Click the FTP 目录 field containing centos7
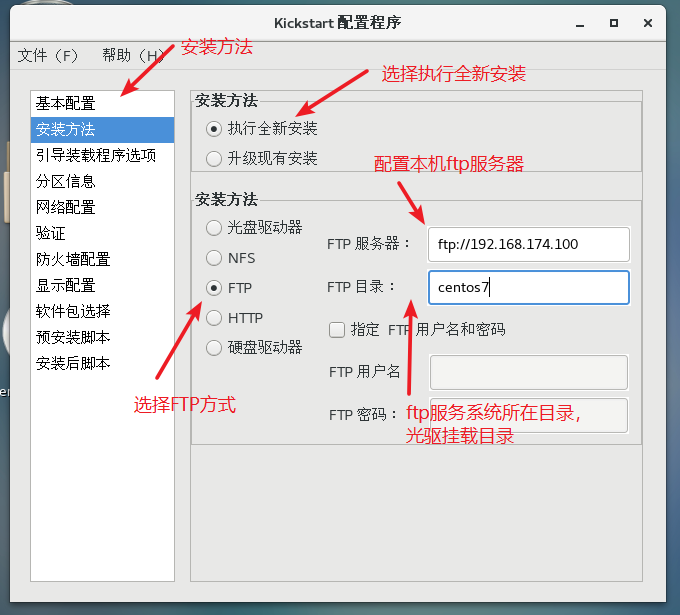The width and height of the screenshot is (680, 615). click(x=529, y=288)
